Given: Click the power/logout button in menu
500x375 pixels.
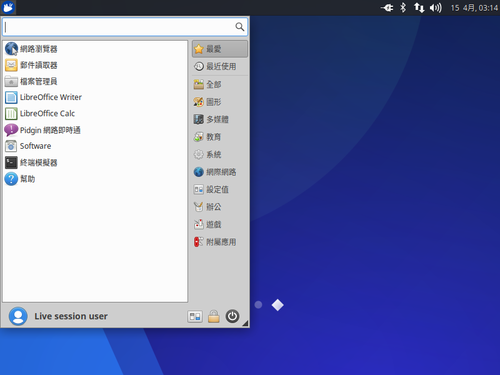Looking at the screenshot, I should pos(232,316).
